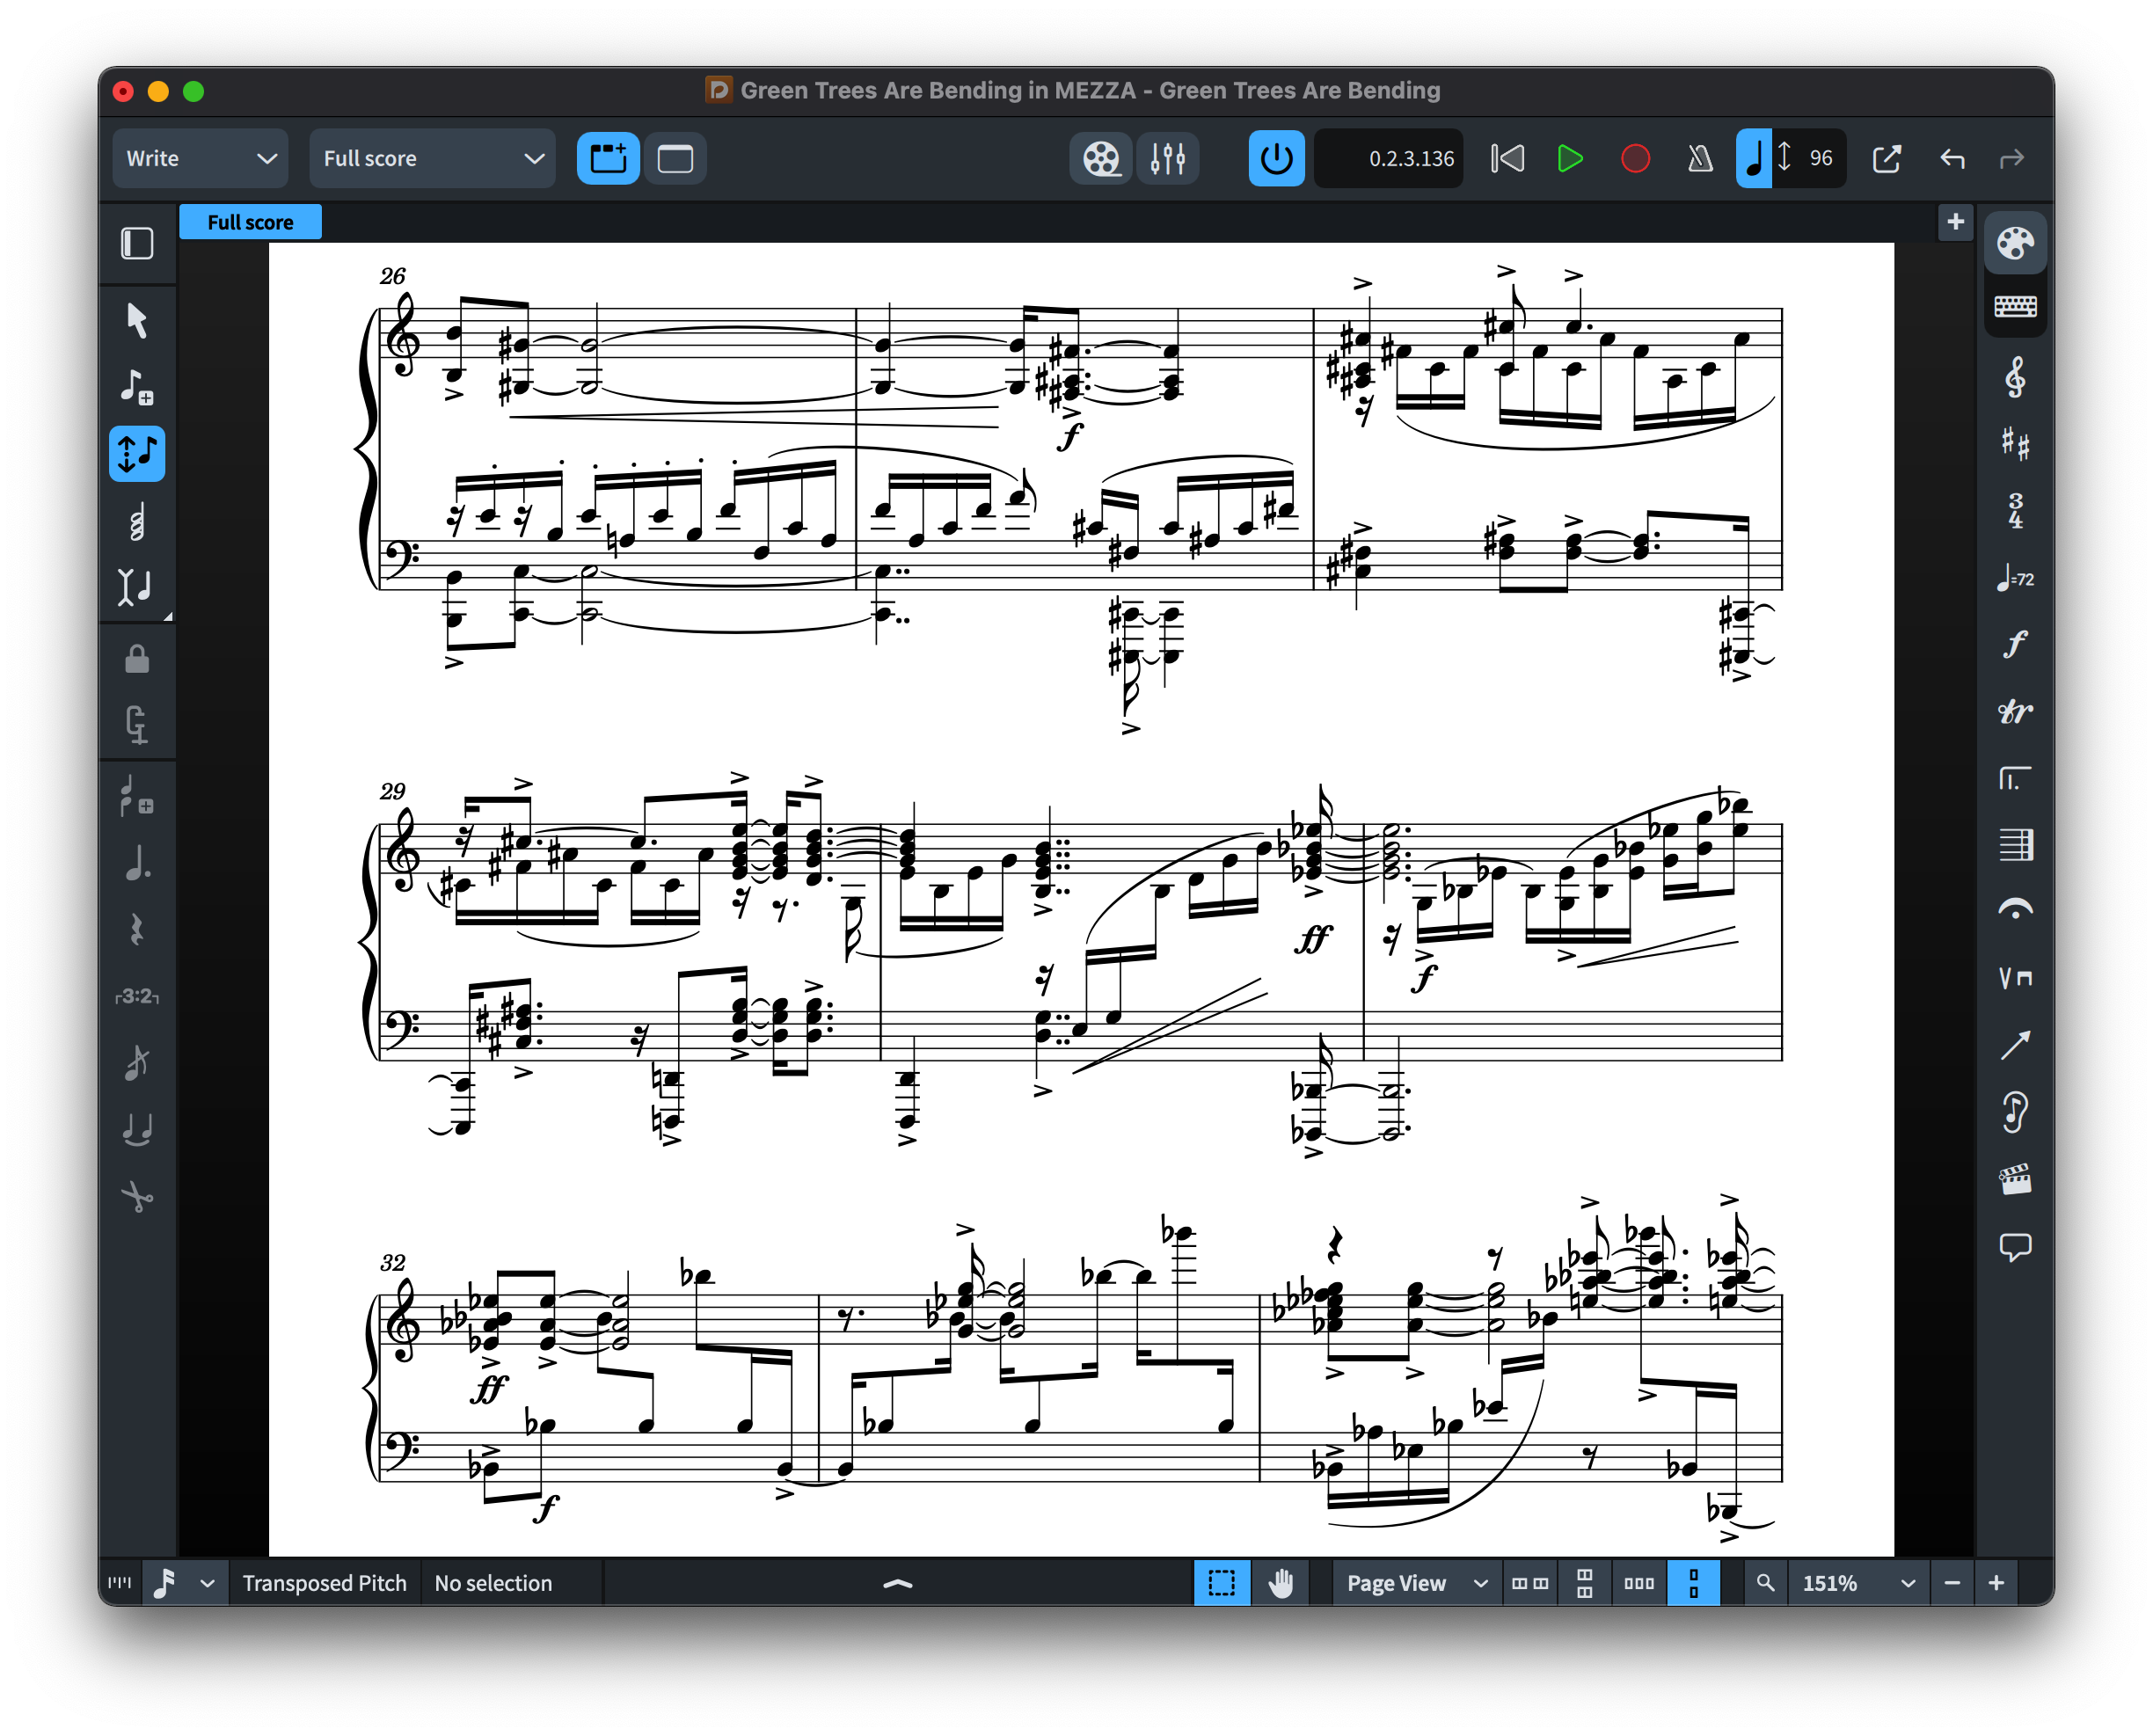
Task: Select the Full score tab
Action: click(x=250, y=222)
